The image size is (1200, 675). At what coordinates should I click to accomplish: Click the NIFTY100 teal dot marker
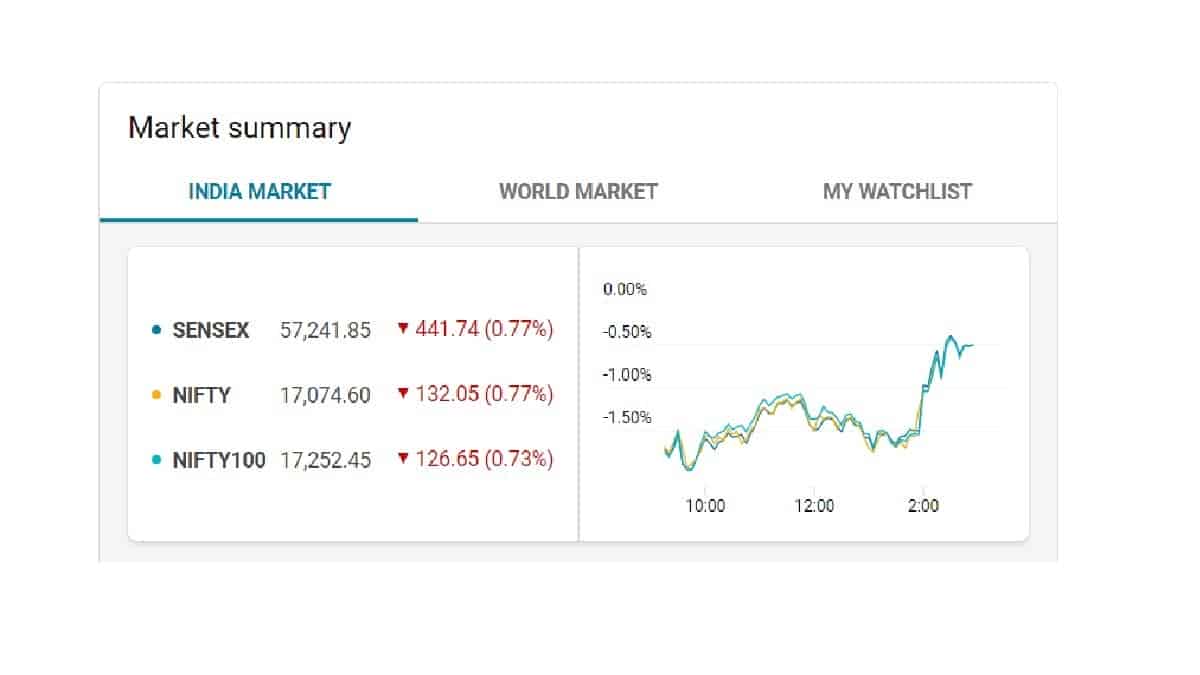click(x=156, y=460)
